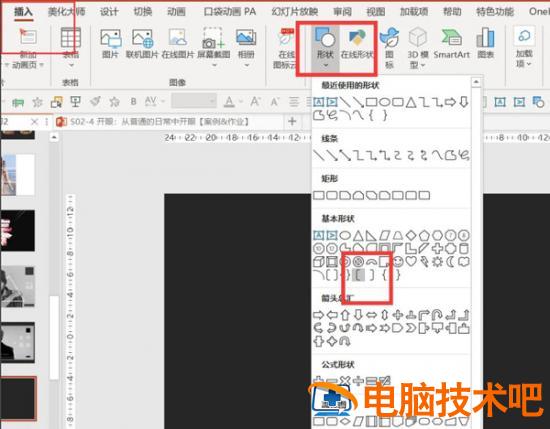Open the 3D 模型 dropdown
The height and width of the screenshot is (429, 550).
[417, 48]
